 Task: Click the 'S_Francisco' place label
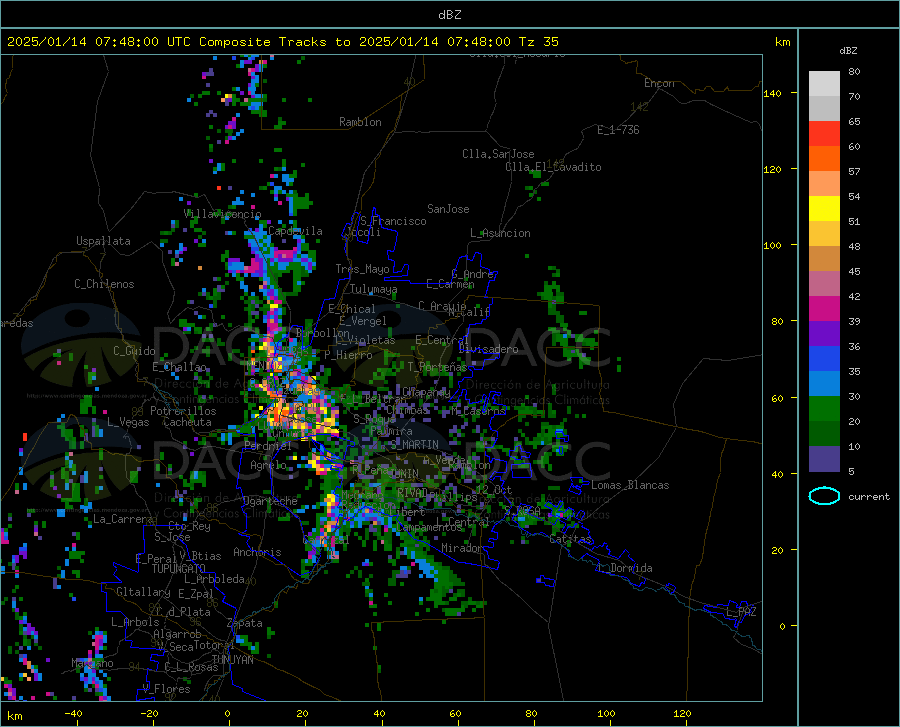pos(393,221)
